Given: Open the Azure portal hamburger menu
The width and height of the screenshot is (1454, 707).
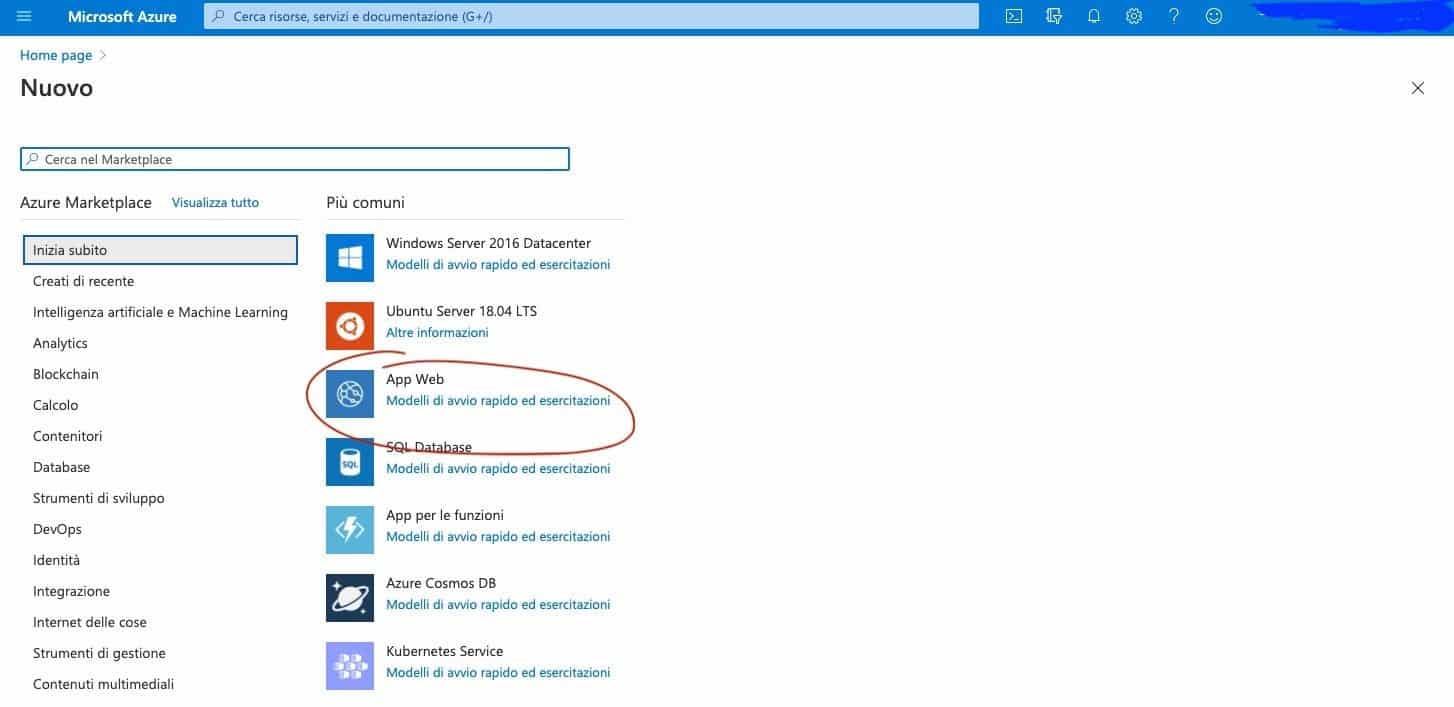Looking at the screenshot, I should 25,16.
